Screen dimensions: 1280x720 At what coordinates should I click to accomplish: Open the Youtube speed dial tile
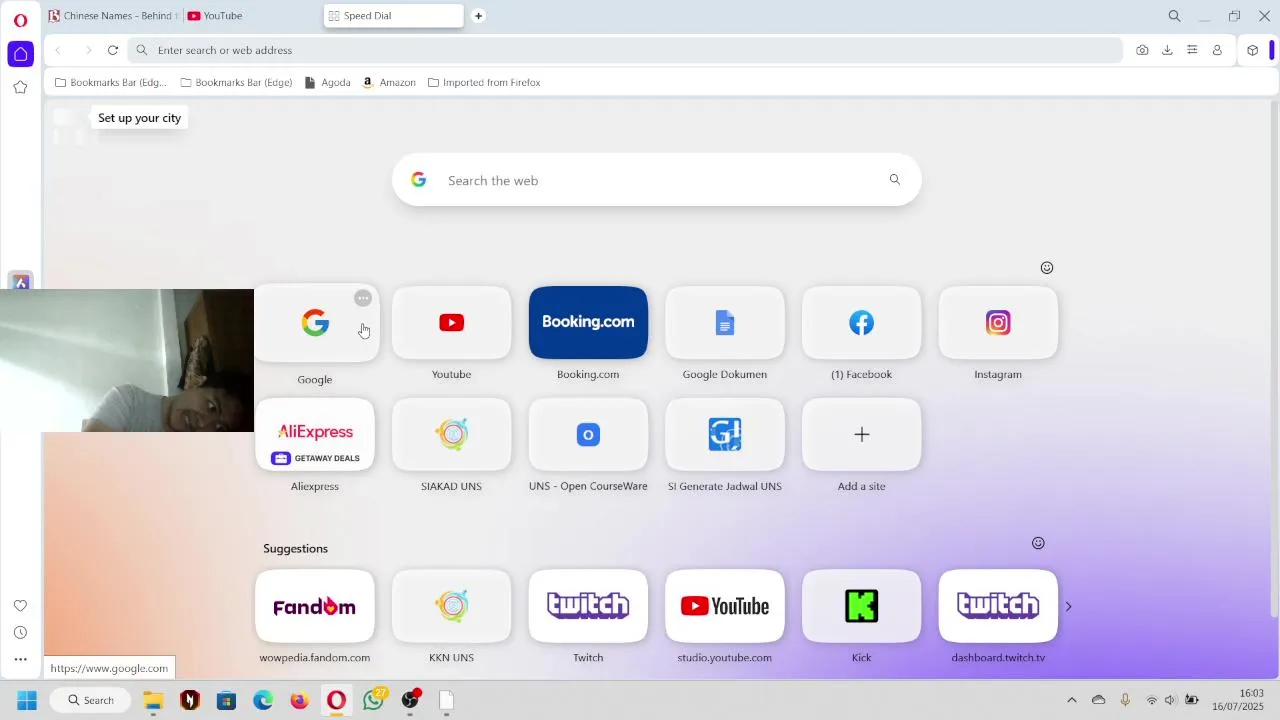tap(451, 322)
